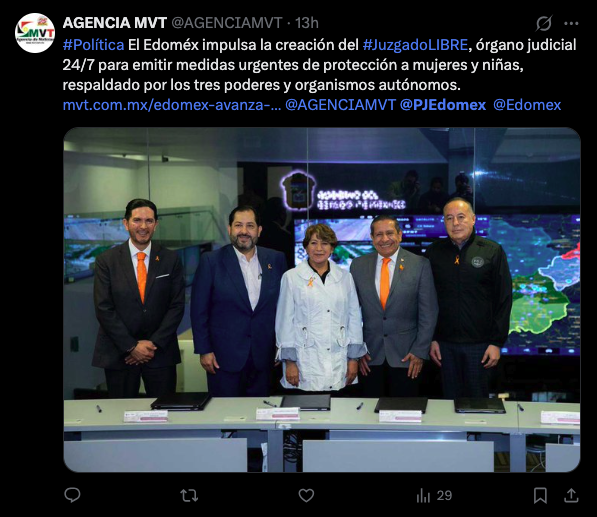
Task: Open the @Edomex mention
Action: click(527, 105)
